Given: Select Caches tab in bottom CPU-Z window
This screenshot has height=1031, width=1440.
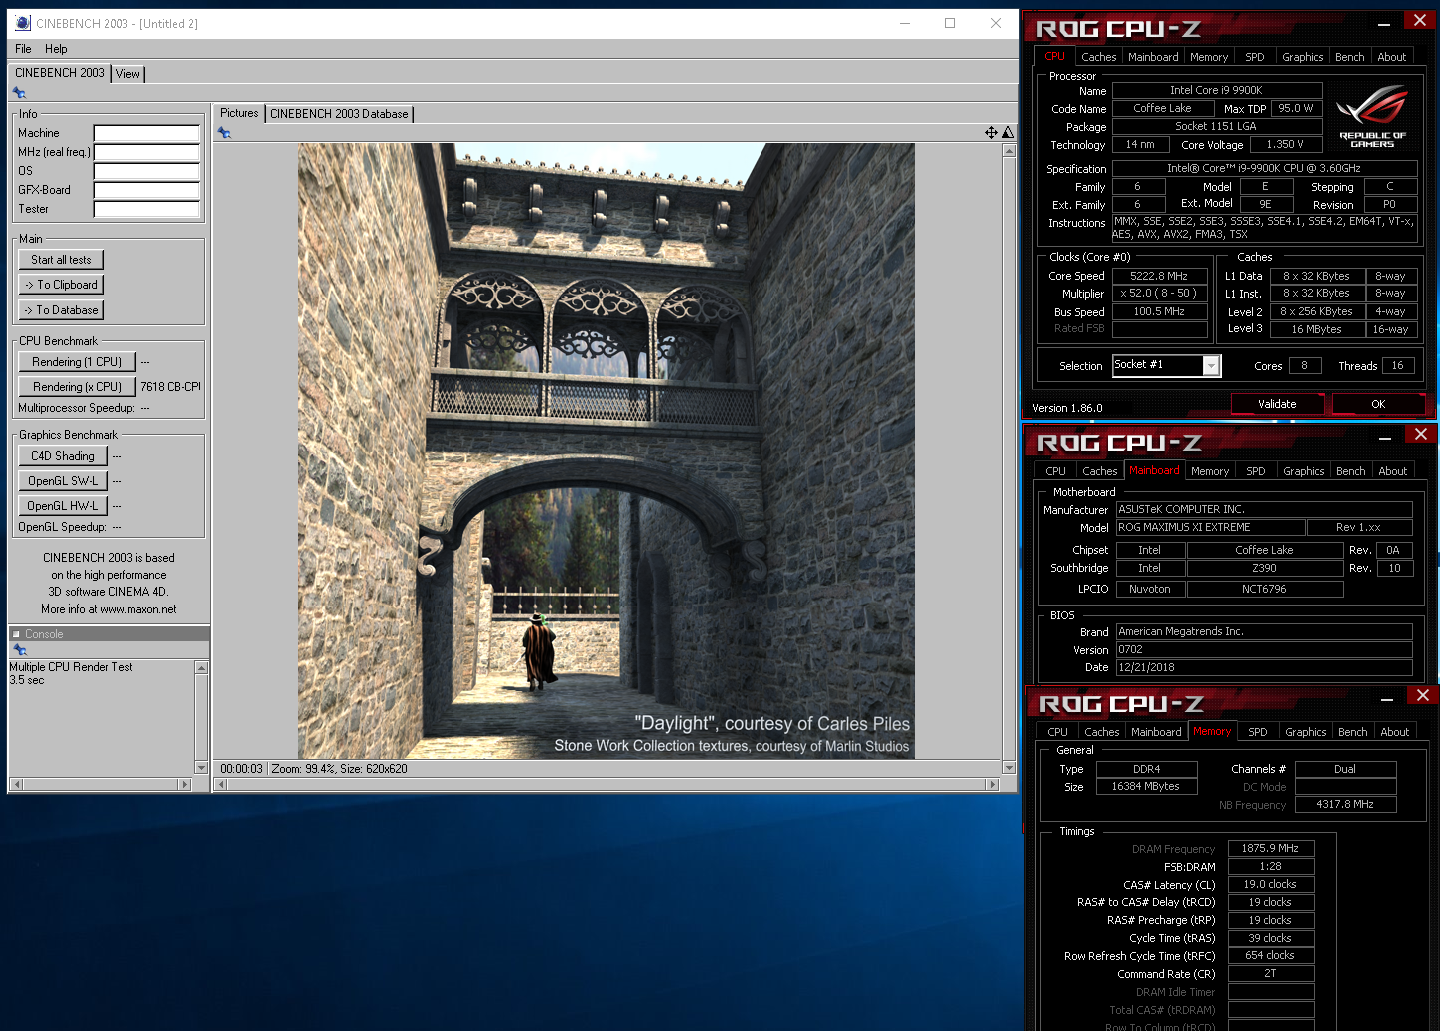Looking at the screenshot, I should (x=1102, y=732).
